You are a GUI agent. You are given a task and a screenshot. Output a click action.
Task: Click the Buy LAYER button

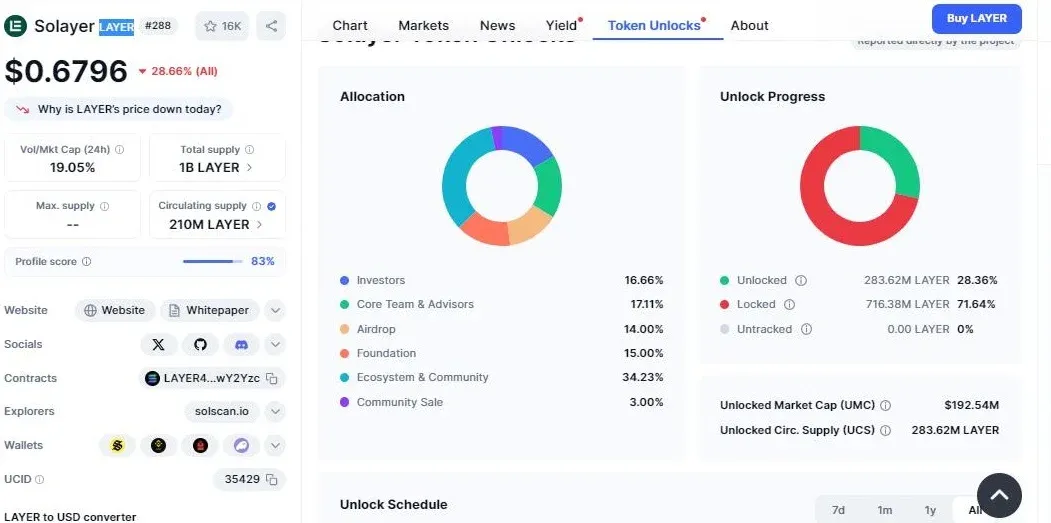pyautogui.click(x=977, y=19)
